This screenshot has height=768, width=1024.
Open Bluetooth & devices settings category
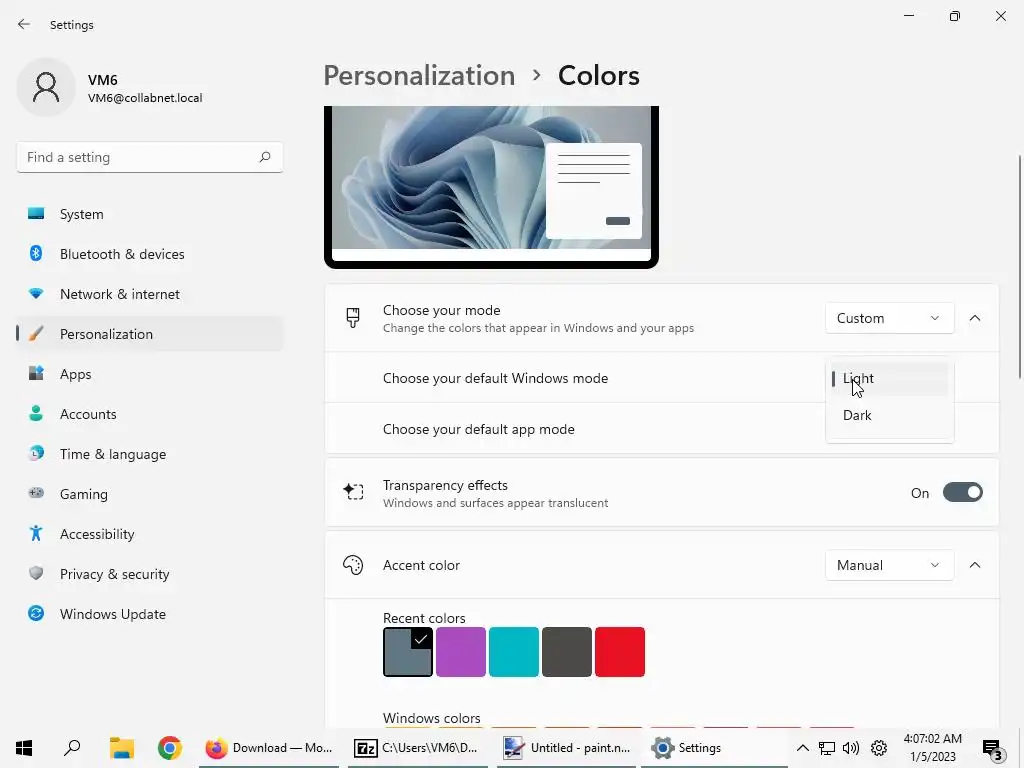150,253
